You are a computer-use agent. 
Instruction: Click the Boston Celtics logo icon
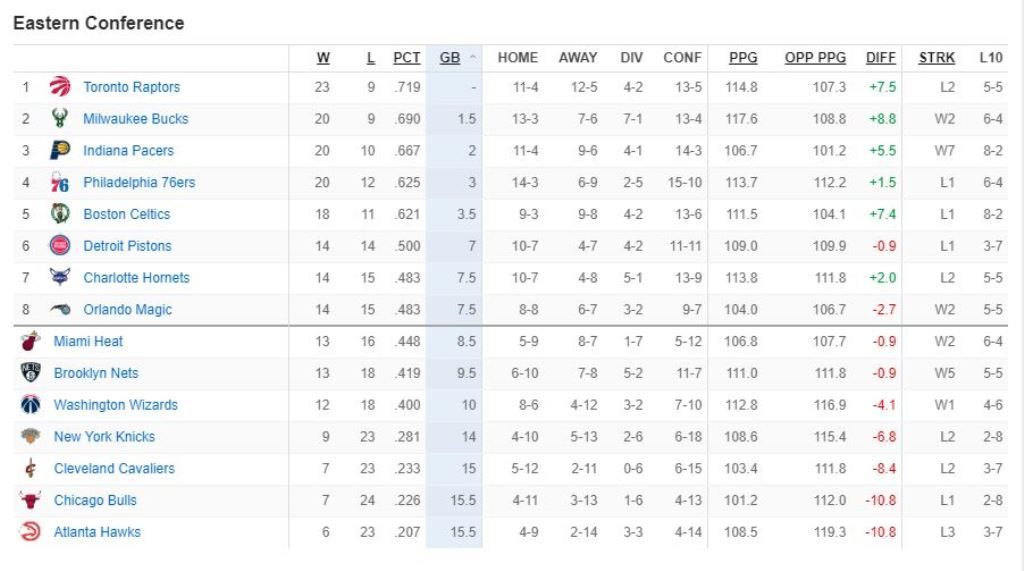pos(60,214)
